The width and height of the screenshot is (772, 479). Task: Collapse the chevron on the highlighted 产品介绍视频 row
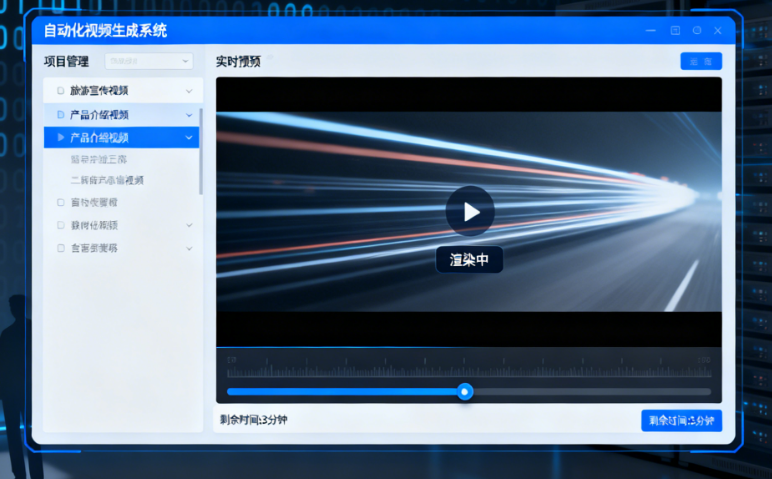coord(189,138)
